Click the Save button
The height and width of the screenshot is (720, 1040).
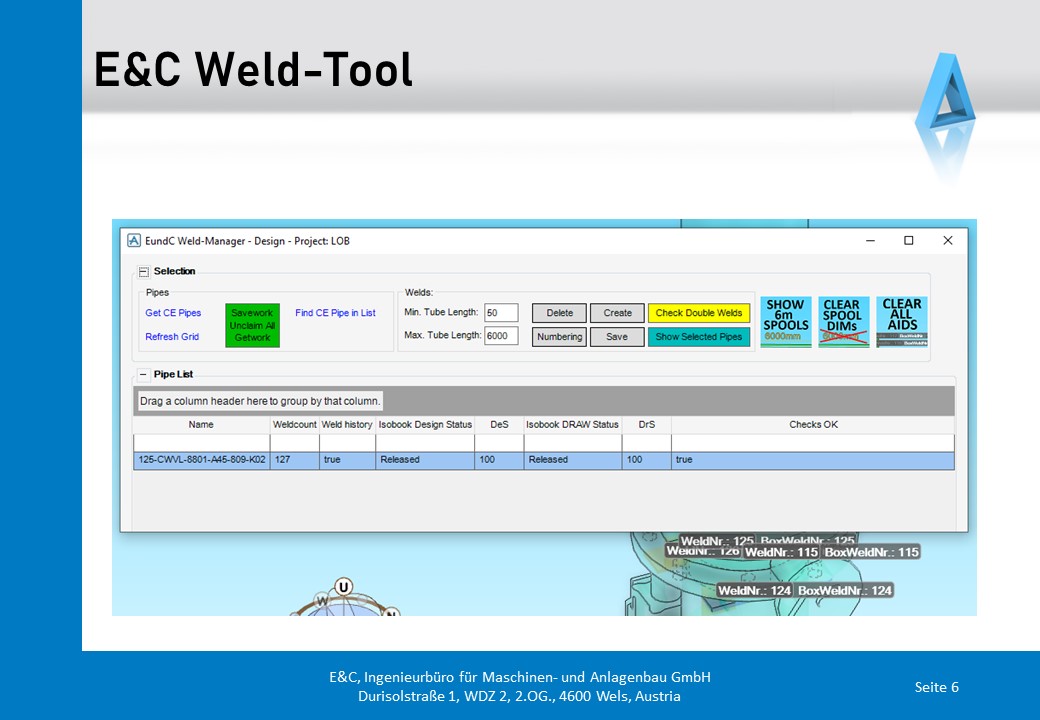click(x=617, y=337)
